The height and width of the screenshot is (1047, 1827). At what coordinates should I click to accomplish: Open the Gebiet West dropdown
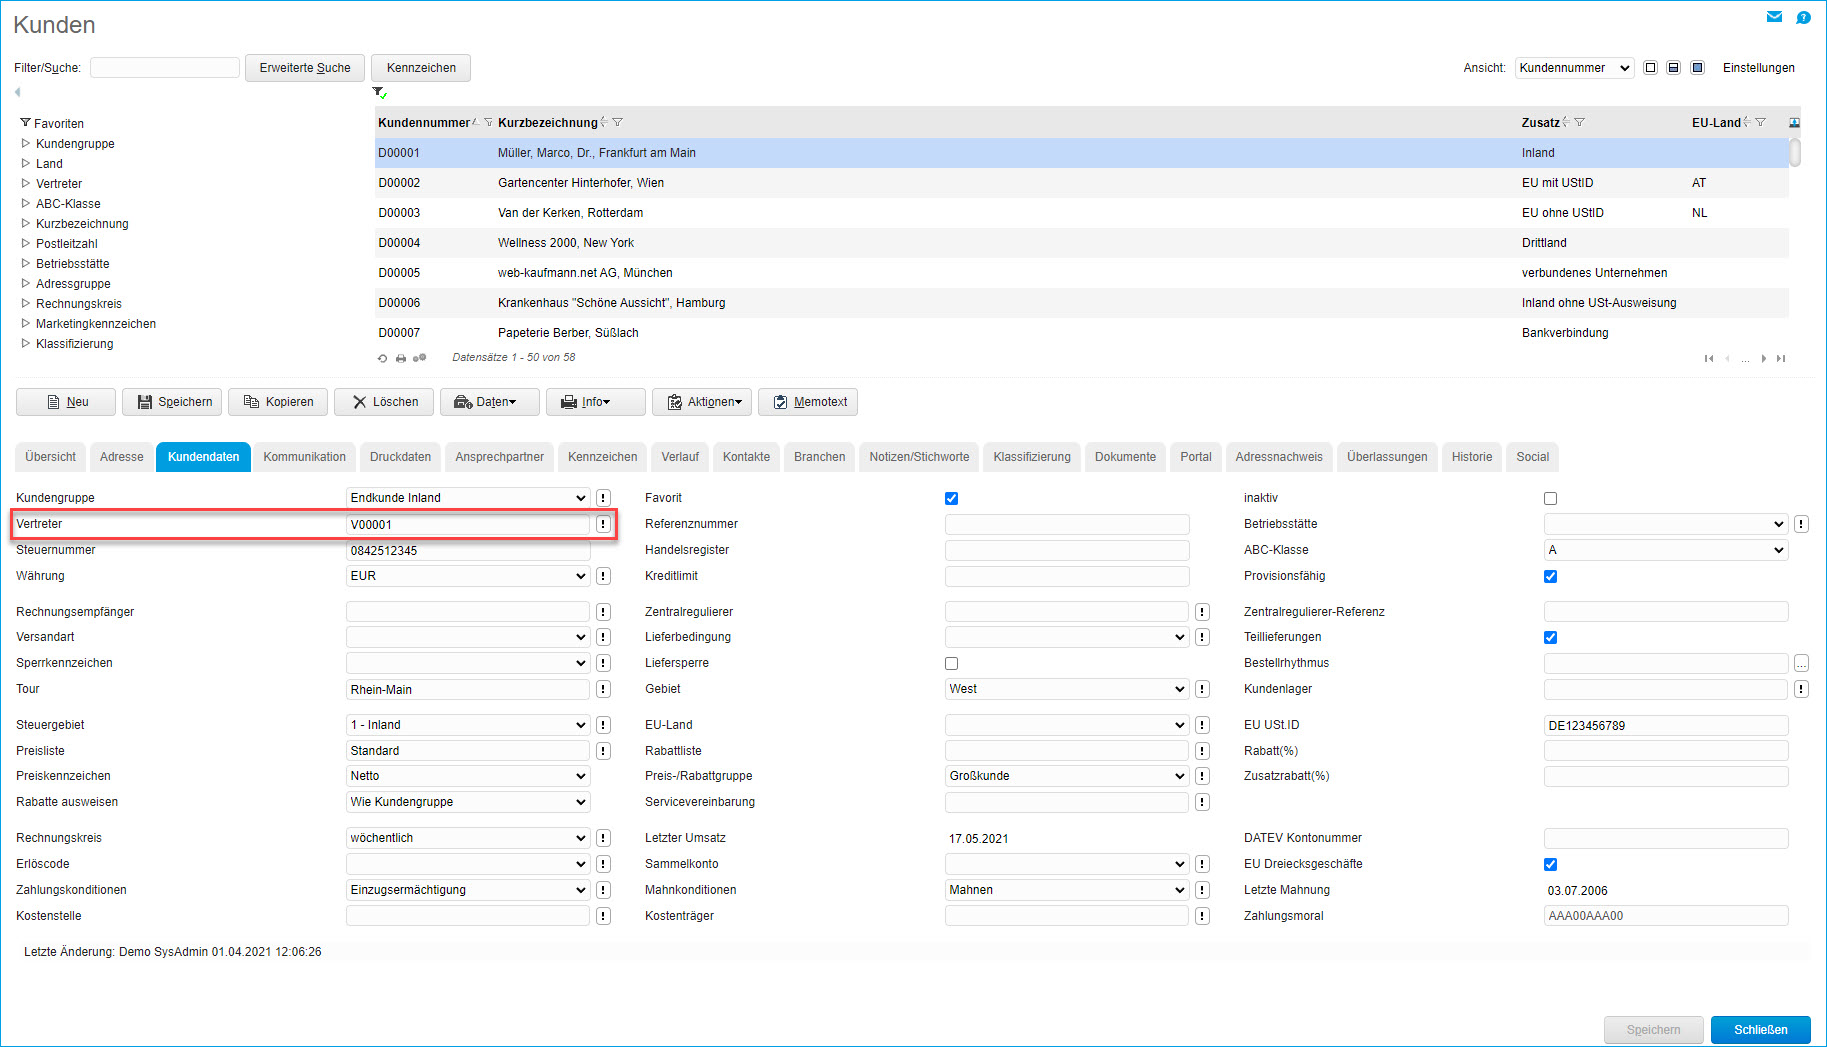[x=1067, y=689]
